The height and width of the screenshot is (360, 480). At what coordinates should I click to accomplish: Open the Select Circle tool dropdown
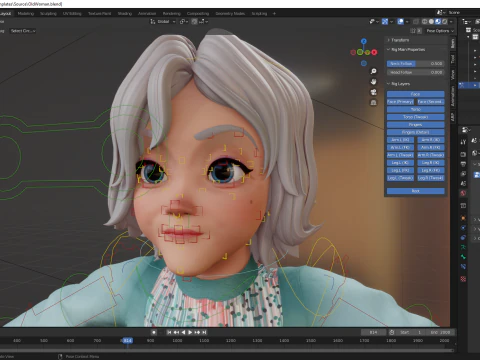point(23,31)
